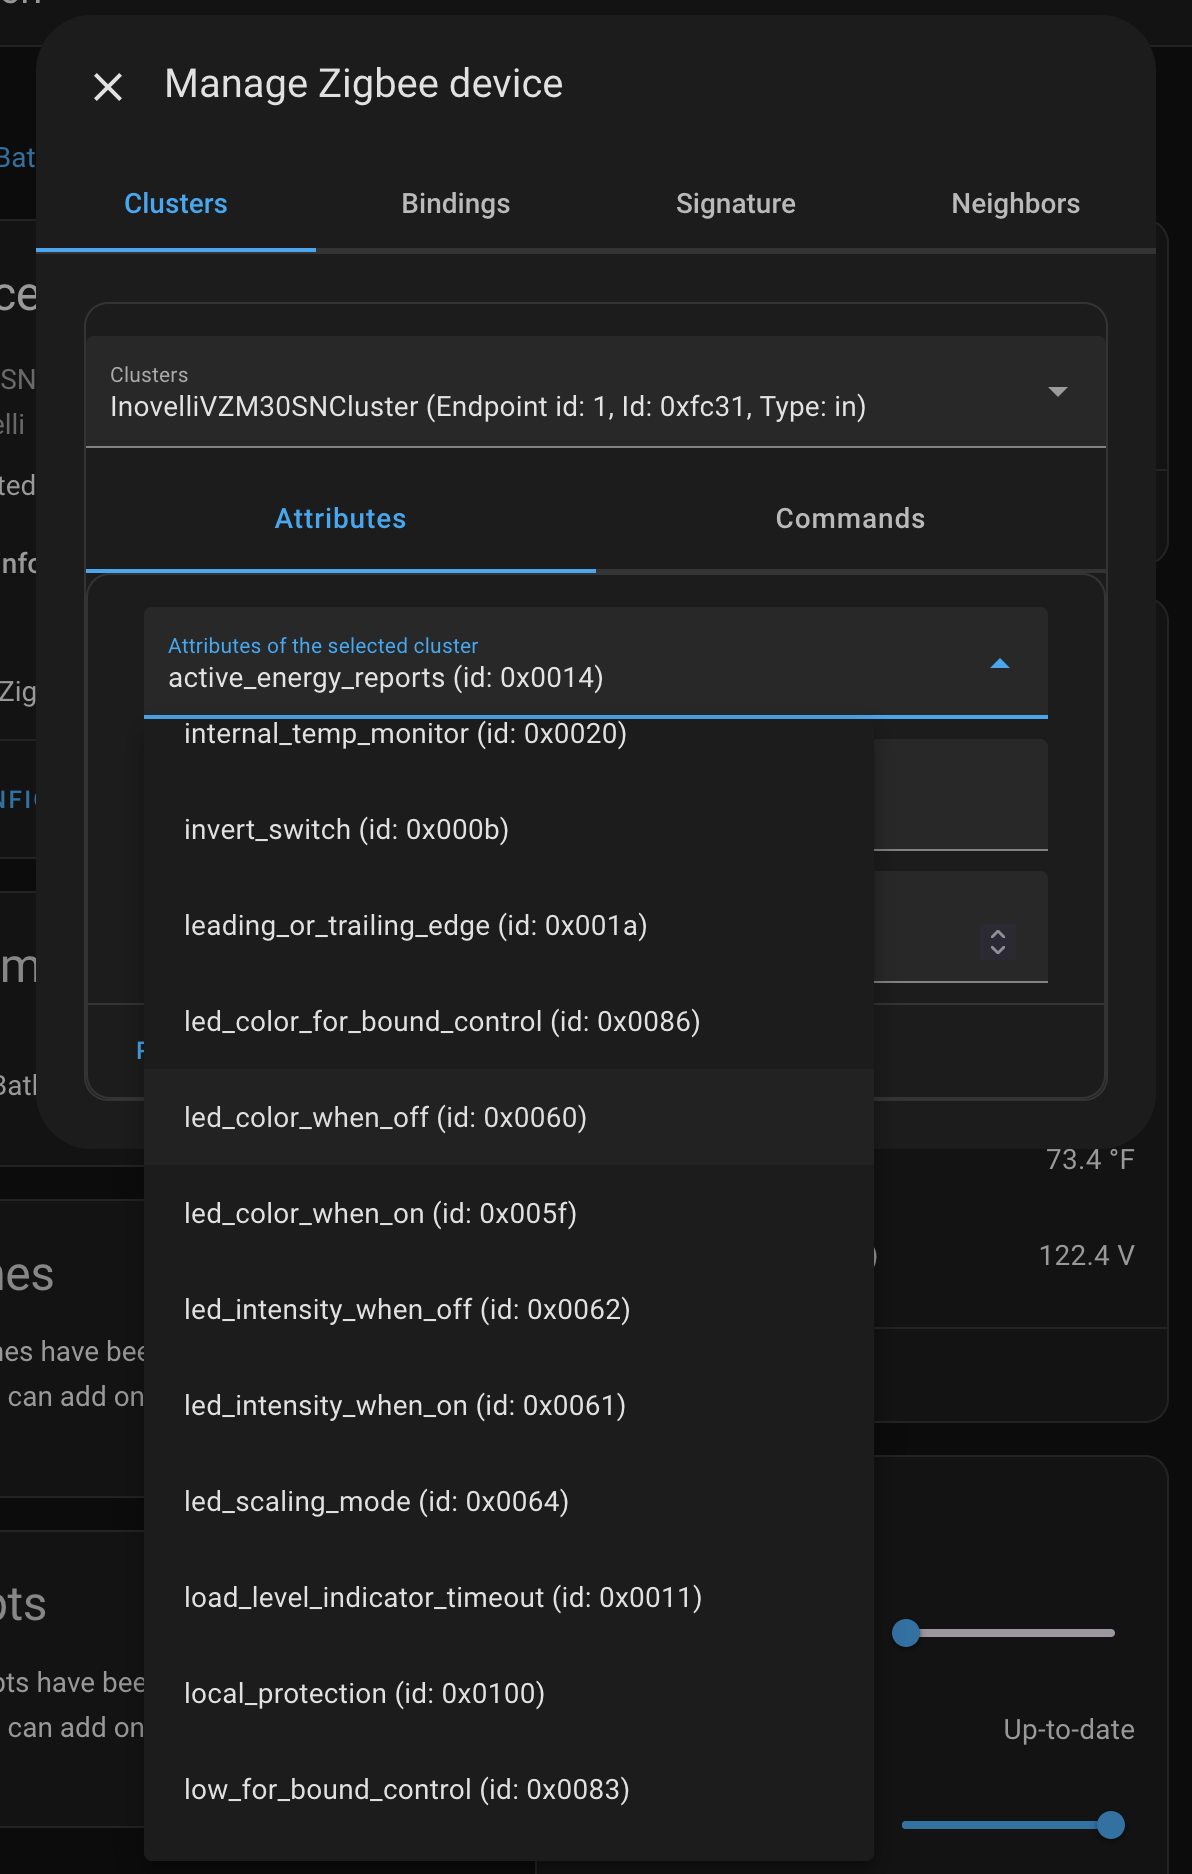The width and height of the screenshot is (1192, 1874).
Task: Select leading_or_trailing_edge entry
Action: (x=509, y=925)
